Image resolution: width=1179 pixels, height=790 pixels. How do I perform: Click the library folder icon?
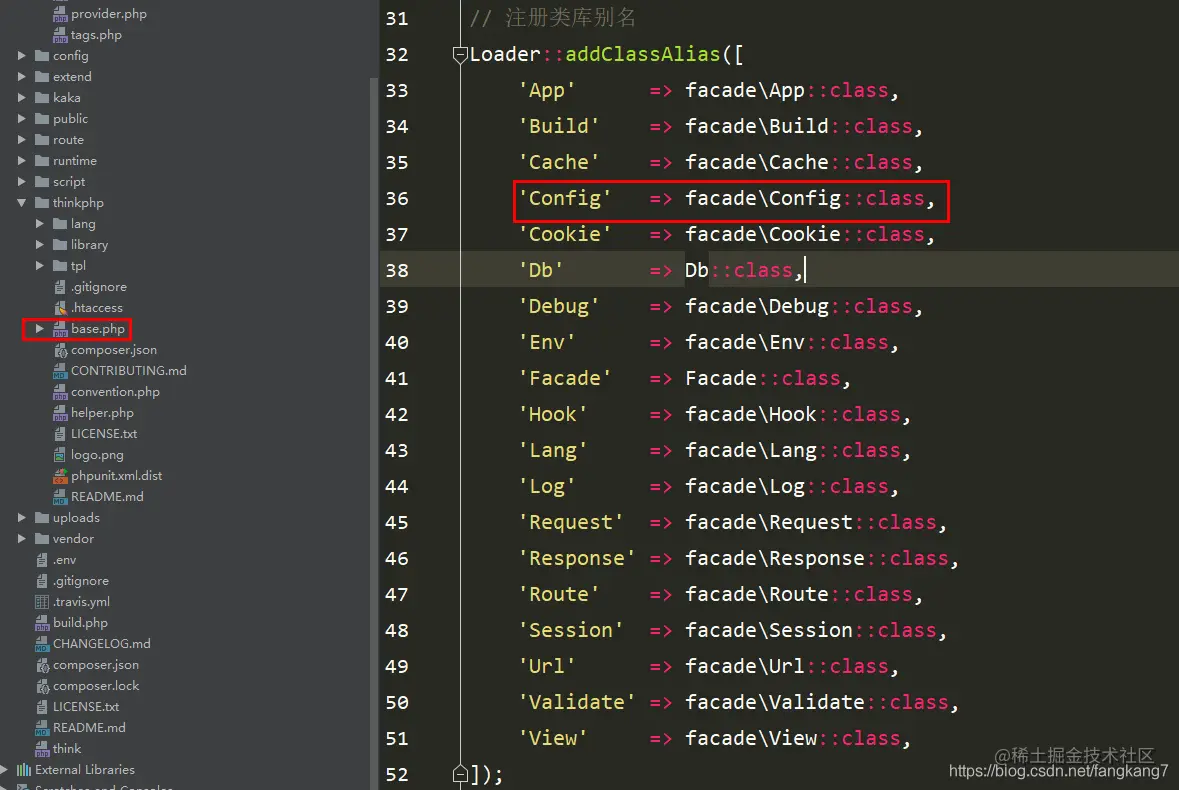click(x=60, y=245)
